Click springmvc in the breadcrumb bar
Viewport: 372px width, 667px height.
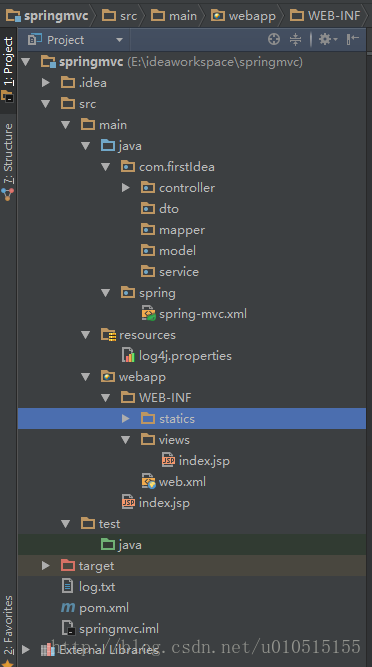pyautogui.click(x=47, y=16)
